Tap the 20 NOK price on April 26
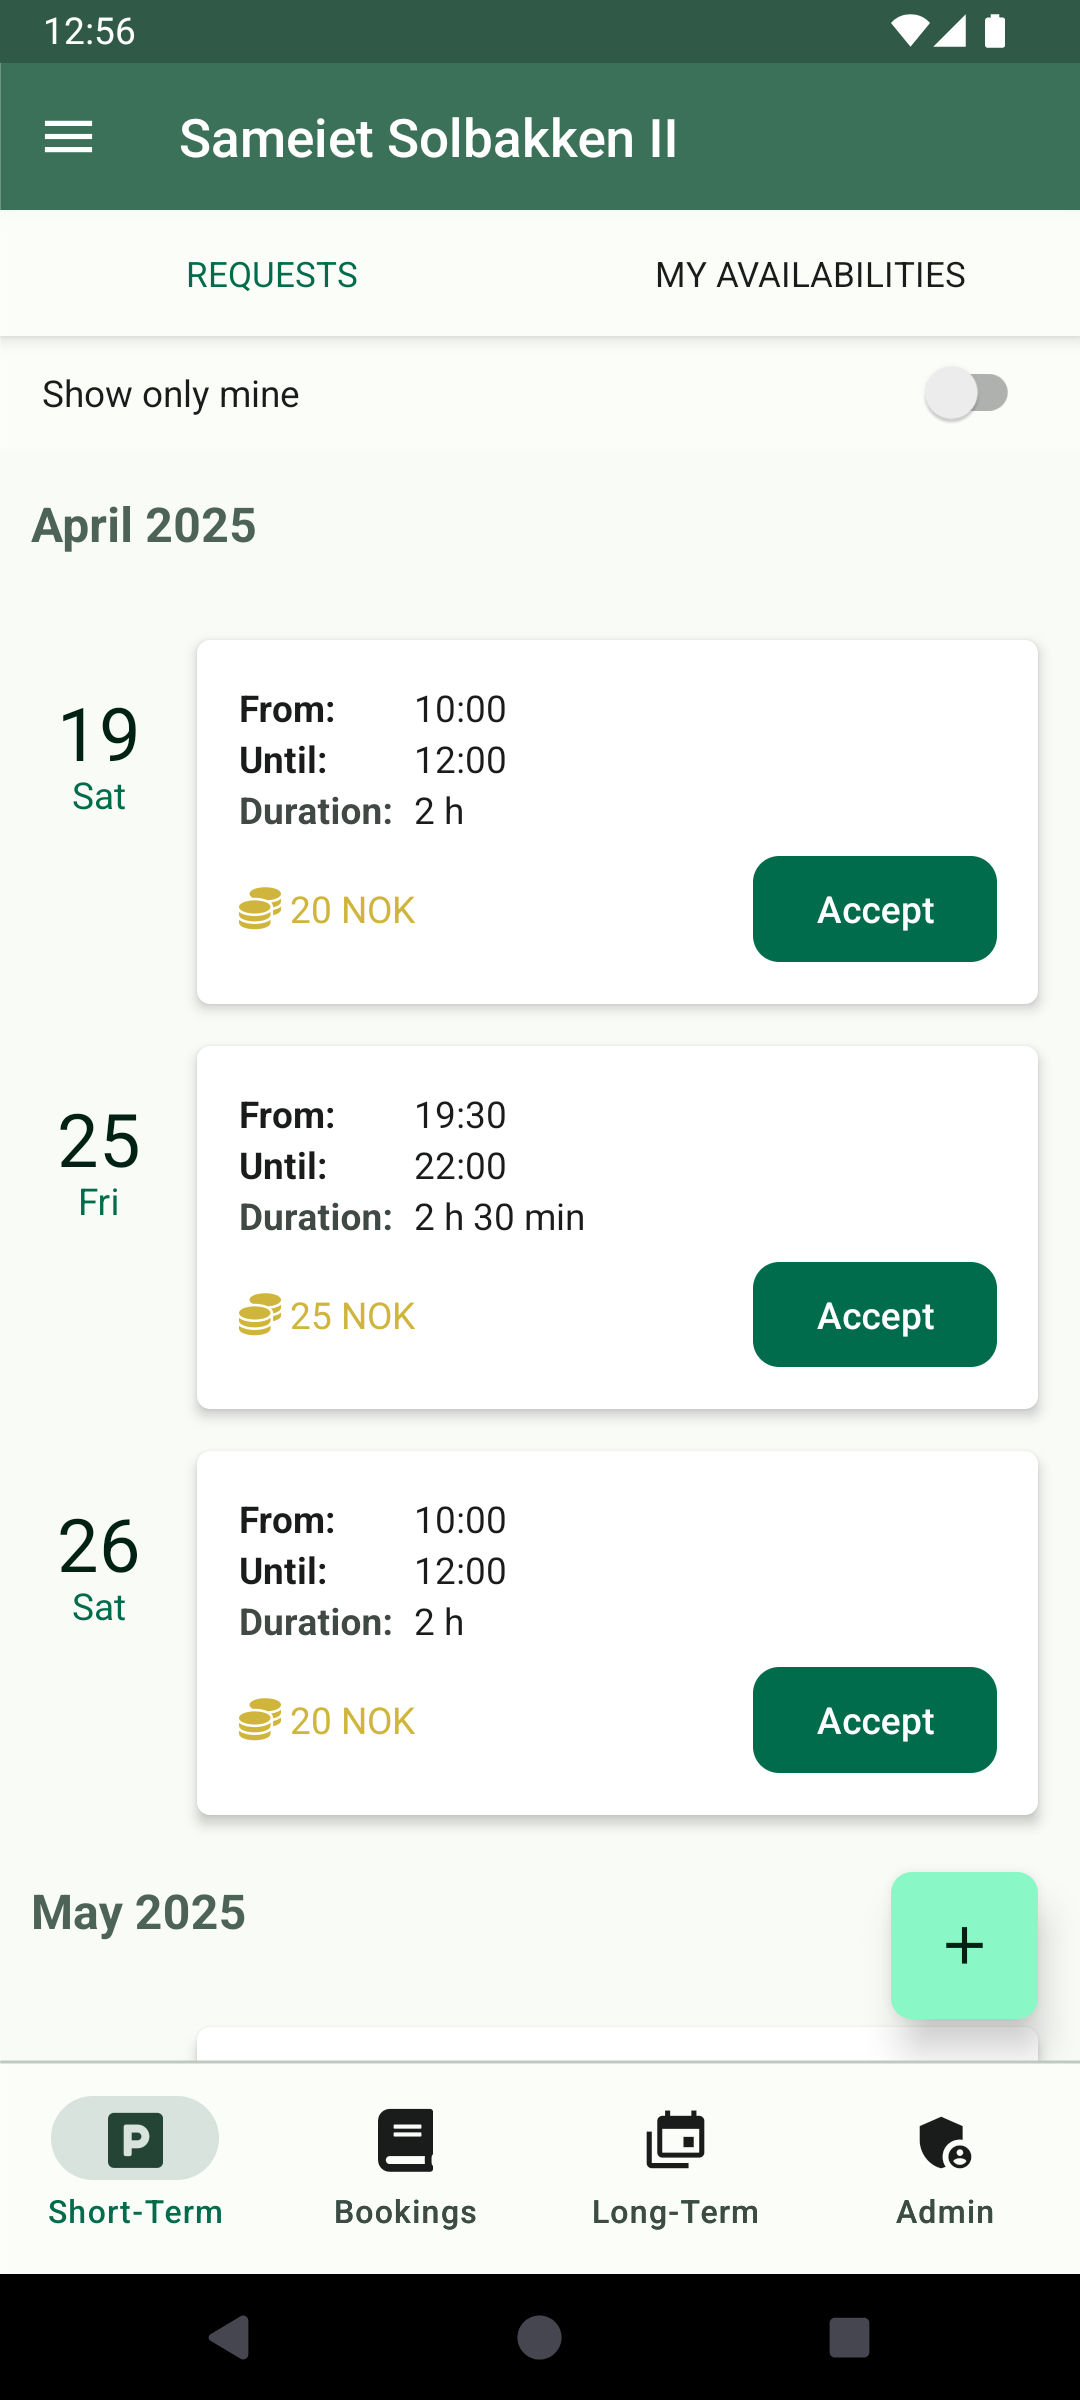 [x=352, y=1721]
